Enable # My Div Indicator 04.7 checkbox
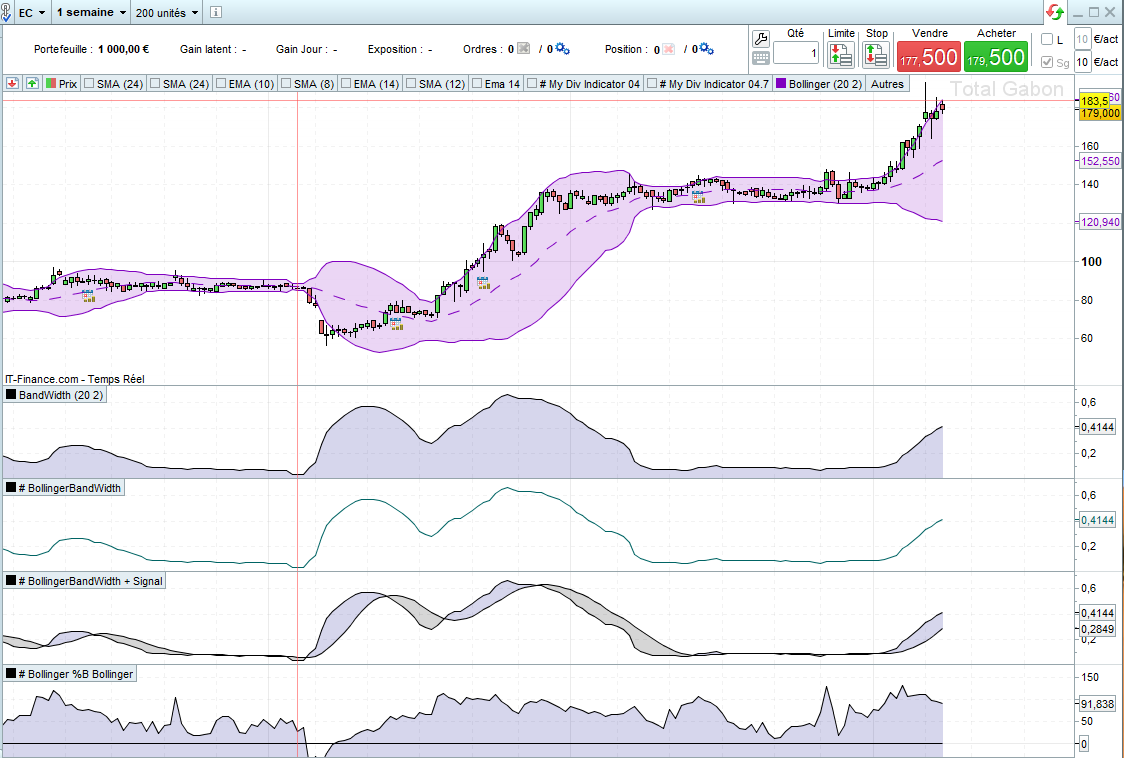Screen dimensions: 1124x758 pos(652,84)
